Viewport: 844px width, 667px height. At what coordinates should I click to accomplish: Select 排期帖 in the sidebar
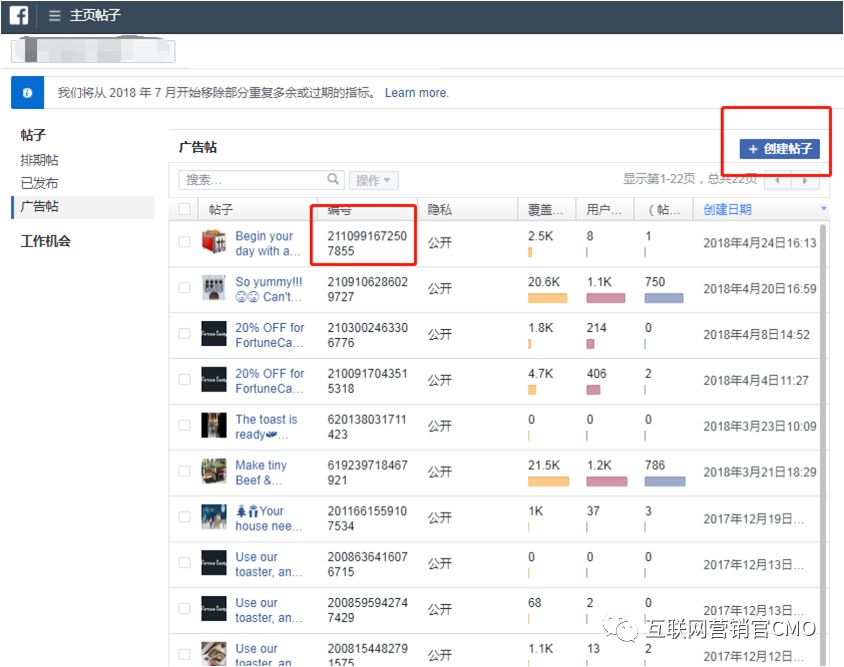point(39,160)
